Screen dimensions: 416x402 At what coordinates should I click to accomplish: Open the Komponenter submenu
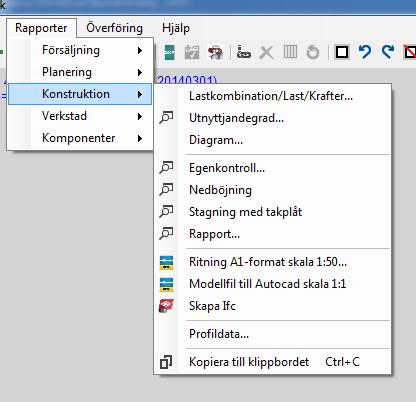(80, 138)
